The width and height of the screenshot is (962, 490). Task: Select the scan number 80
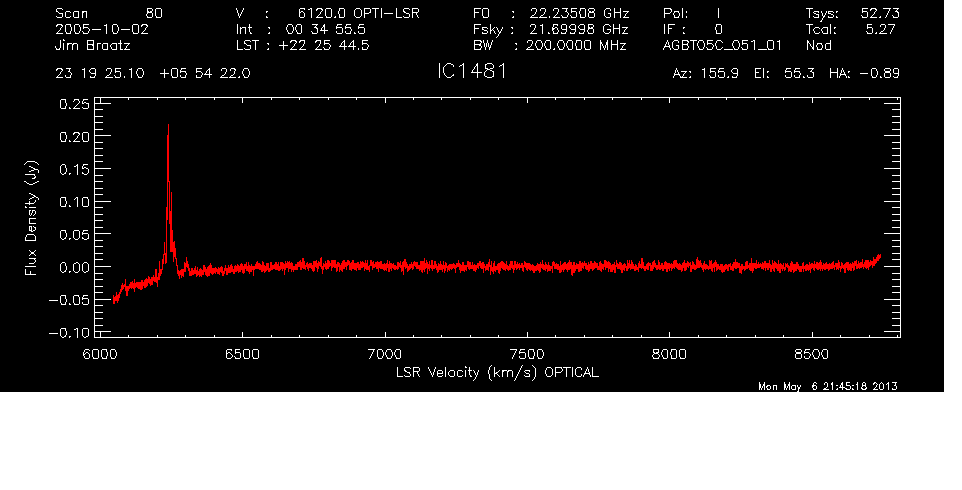pos(154,13)
